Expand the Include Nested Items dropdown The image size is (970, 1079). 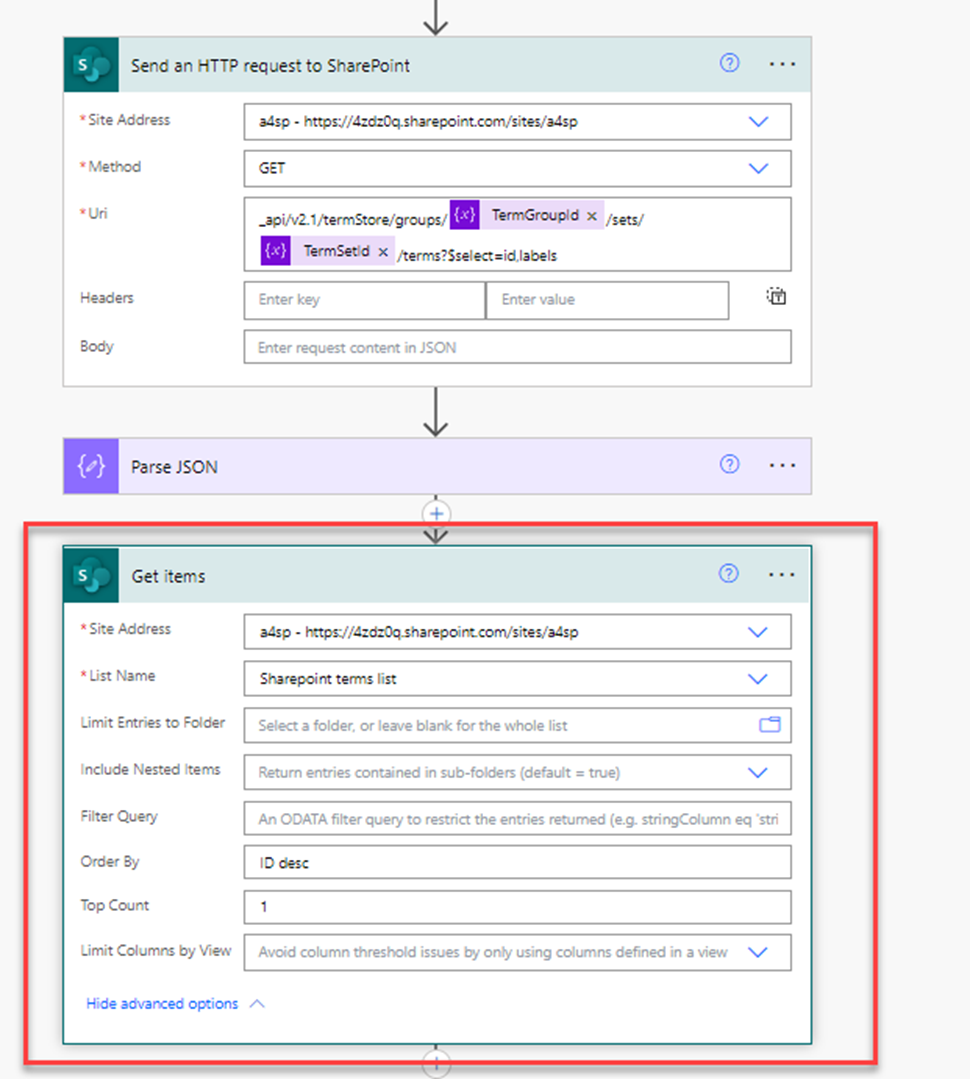click(x=758, y=772)
